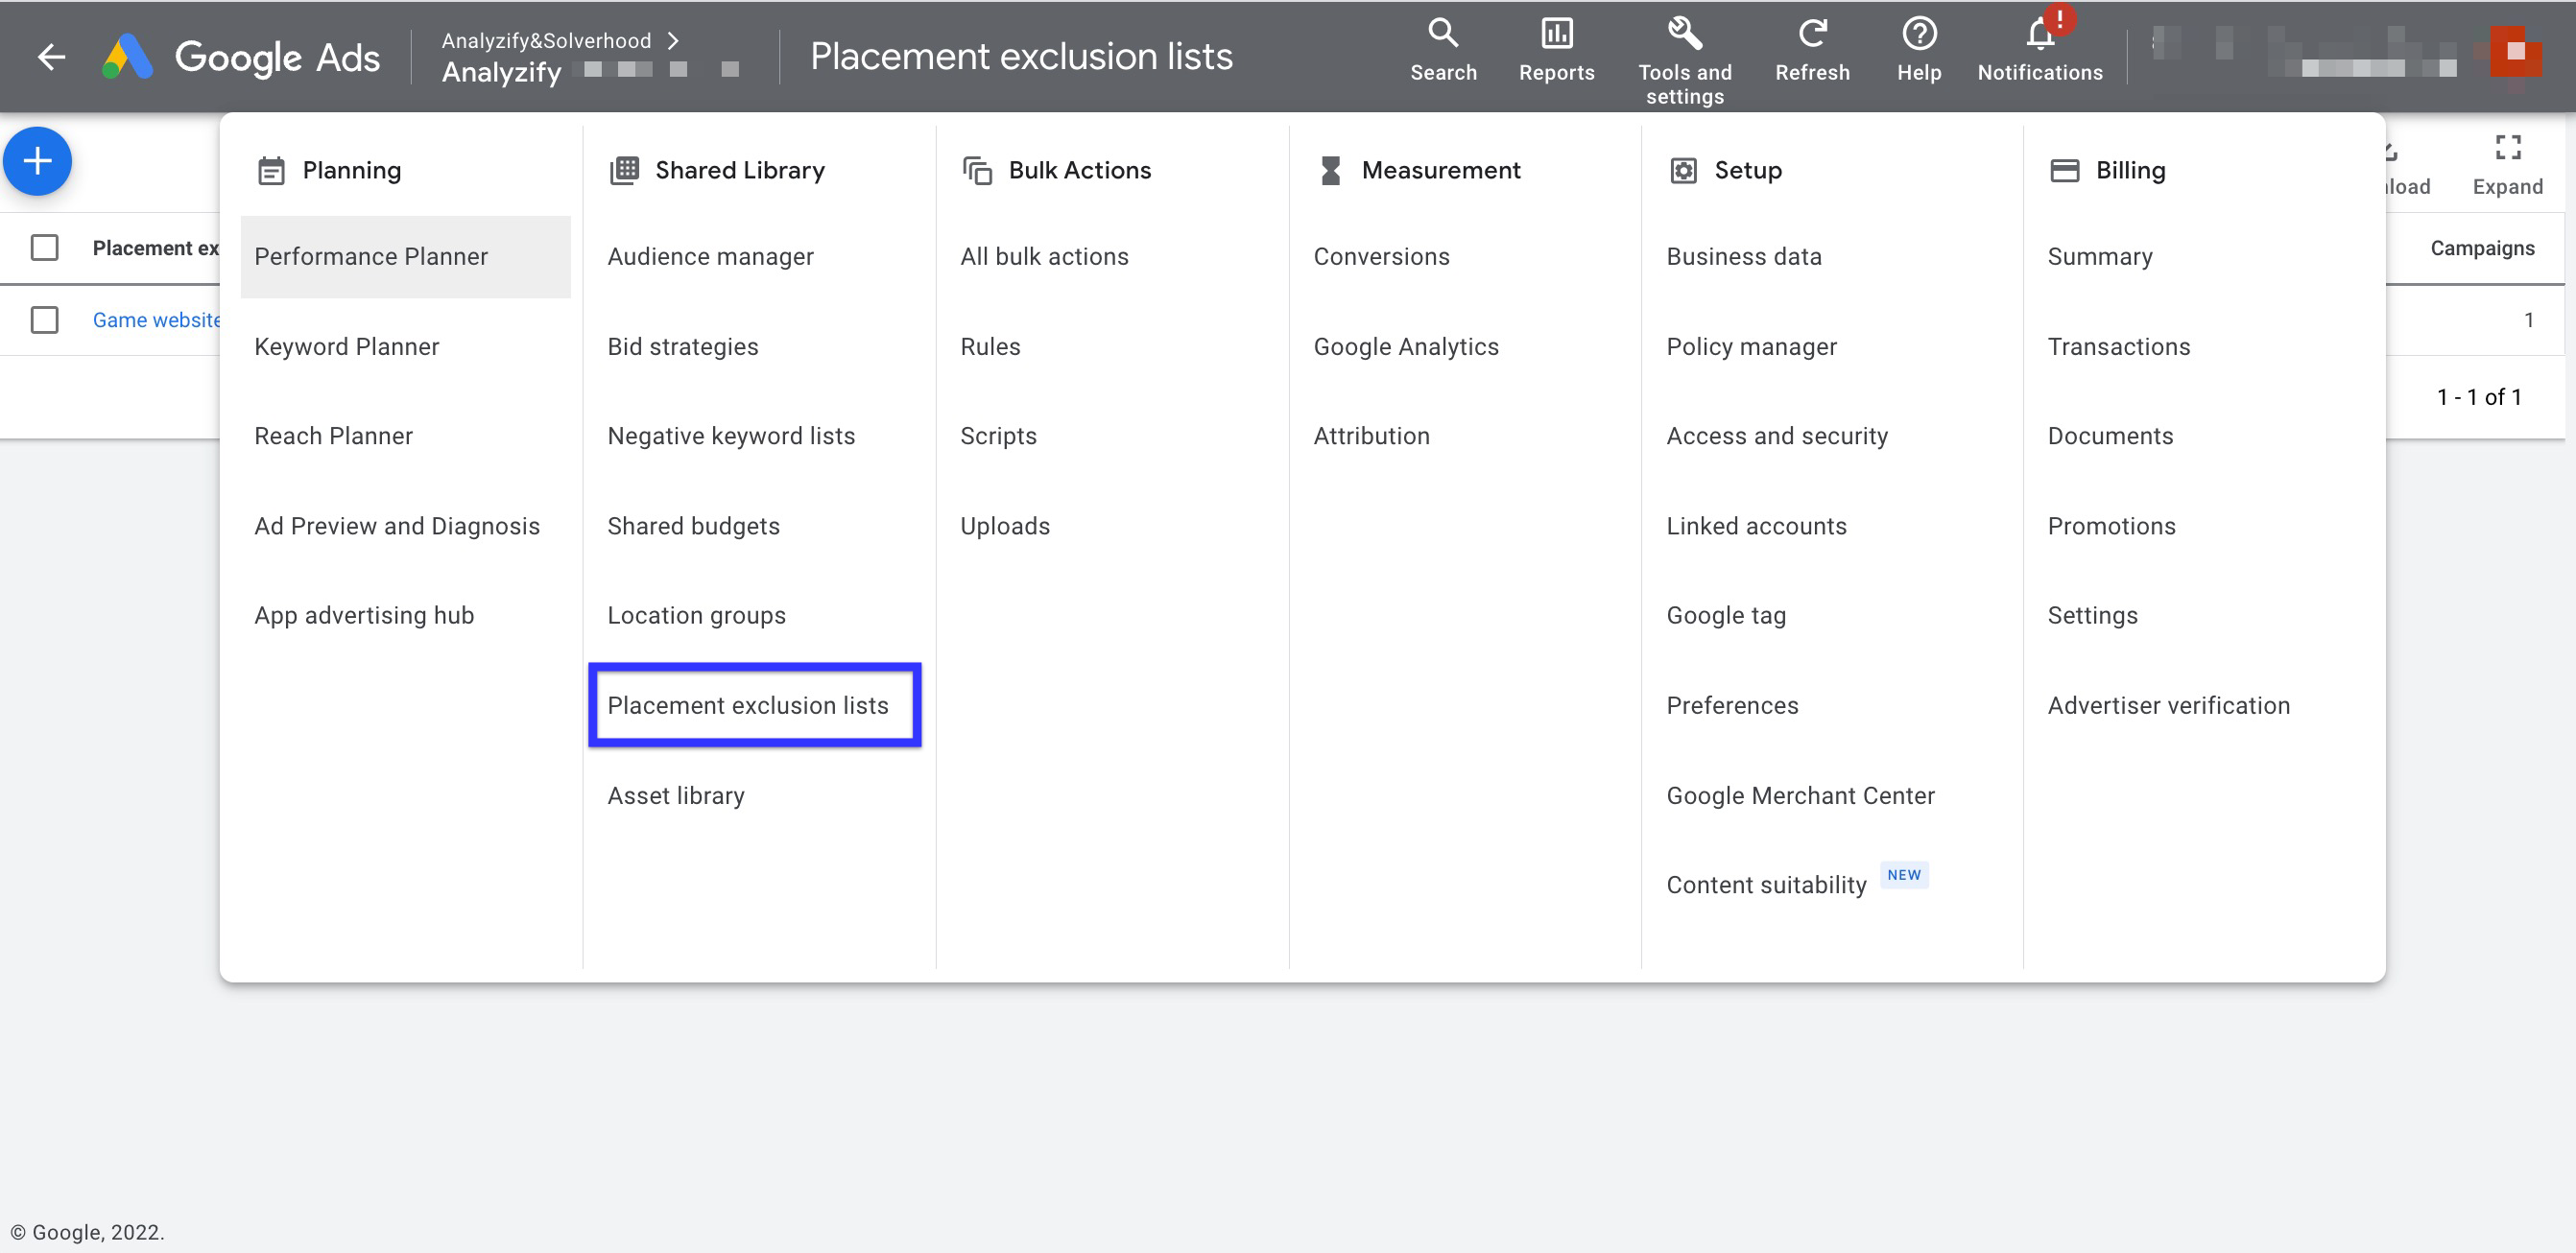Click the Measurement hourglass icon

pos(1330,171)
